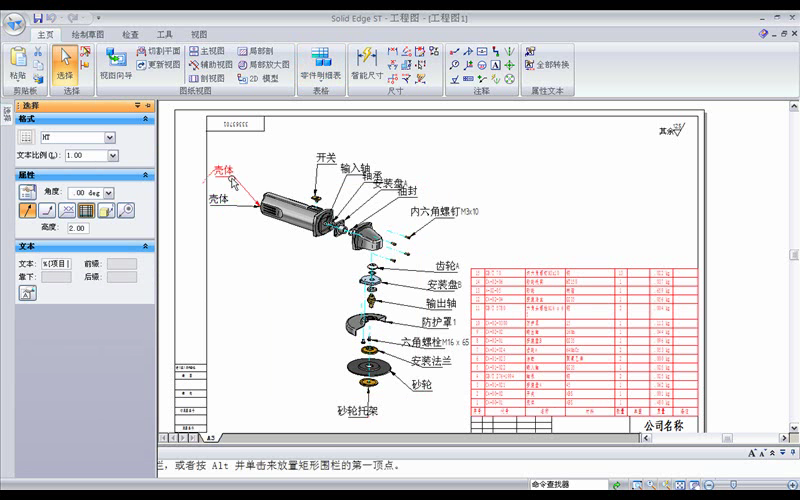Open the Solid Edge application button
The width and height of the screenshot is (800, 500).
14,24
